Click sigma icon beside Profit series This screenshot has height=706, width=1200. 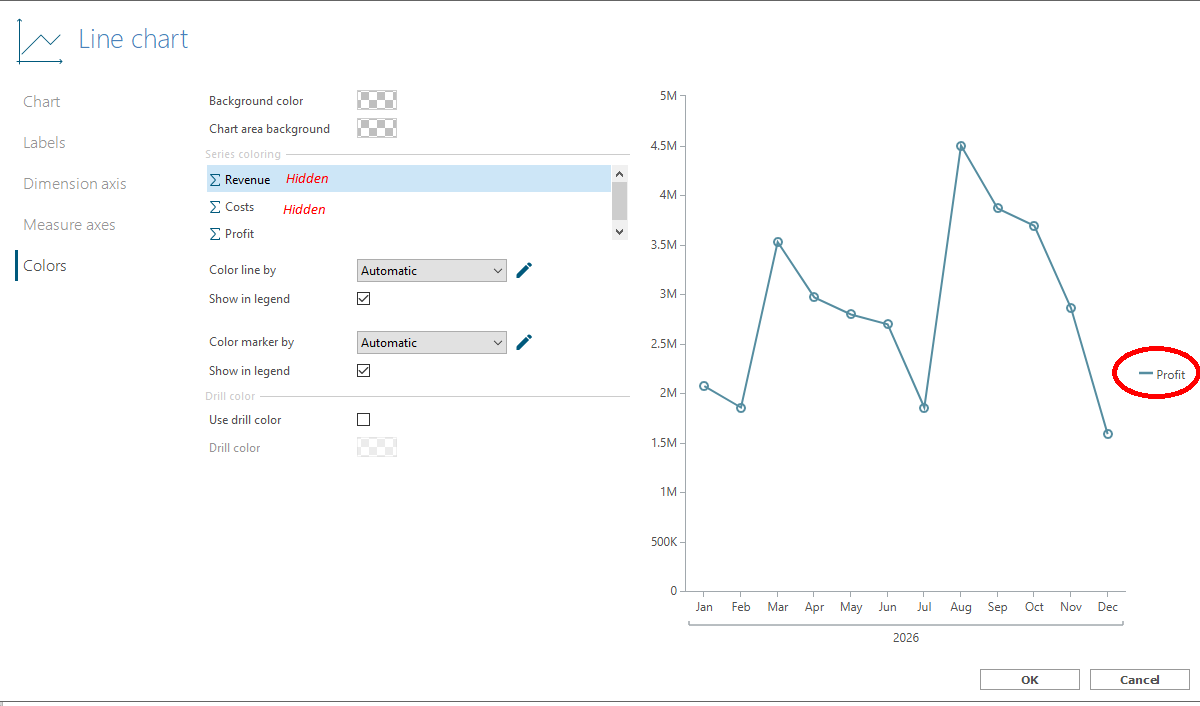[215, 234]
